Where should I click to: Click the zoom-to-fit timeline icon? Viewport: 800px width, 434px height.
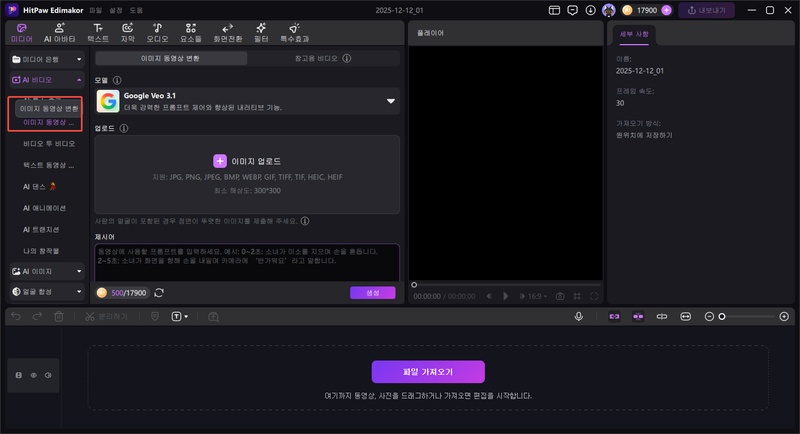[x=686, y=317]
